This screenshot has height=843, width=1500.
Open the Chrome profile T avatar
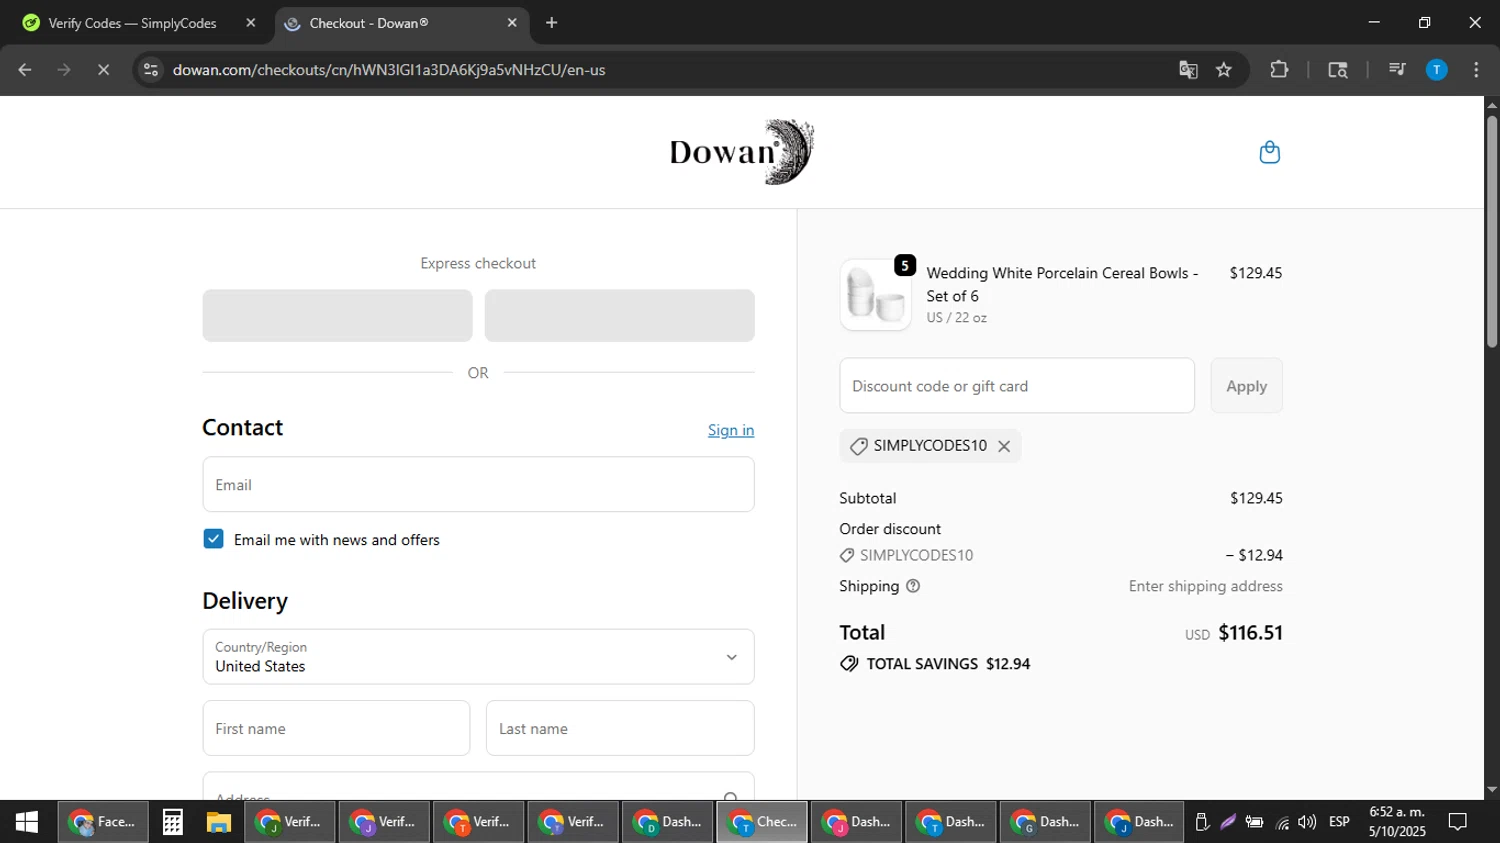click(x=1437, y=70)
